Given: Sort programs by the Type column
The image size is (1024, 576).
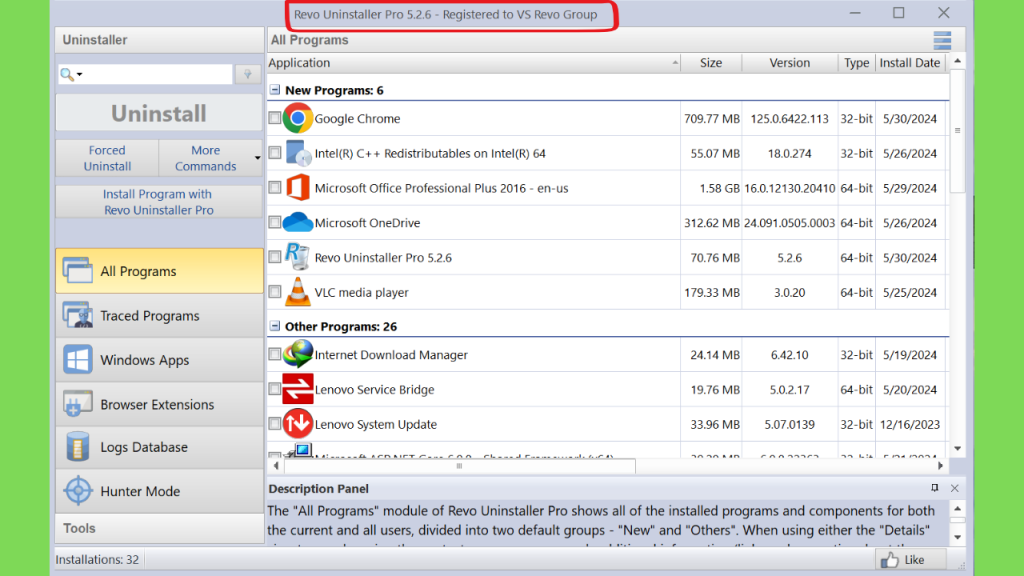Looking at the screenshot, I should (856, 63).
